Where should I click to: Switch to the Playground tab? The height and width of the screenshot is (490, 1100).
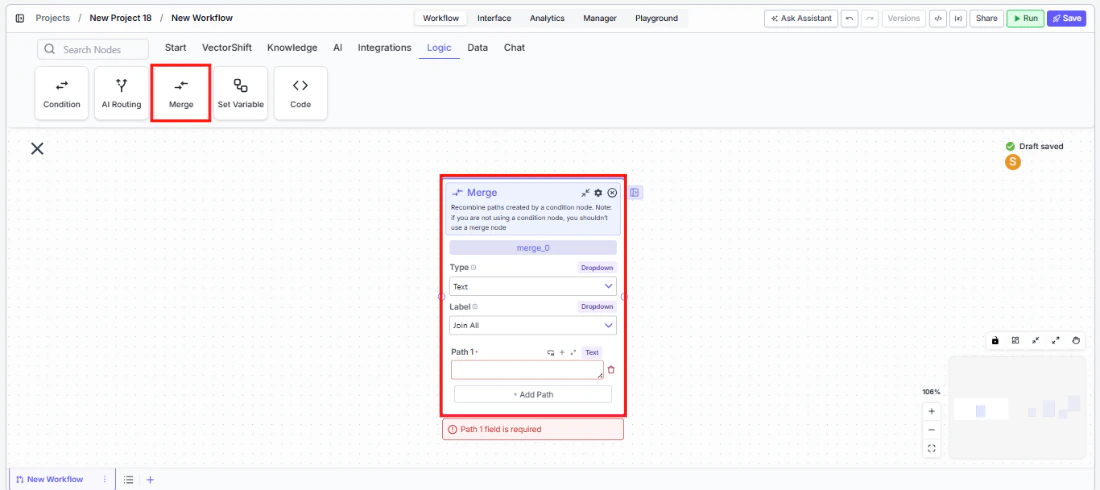pyautogui.click(x=657, y=18)
